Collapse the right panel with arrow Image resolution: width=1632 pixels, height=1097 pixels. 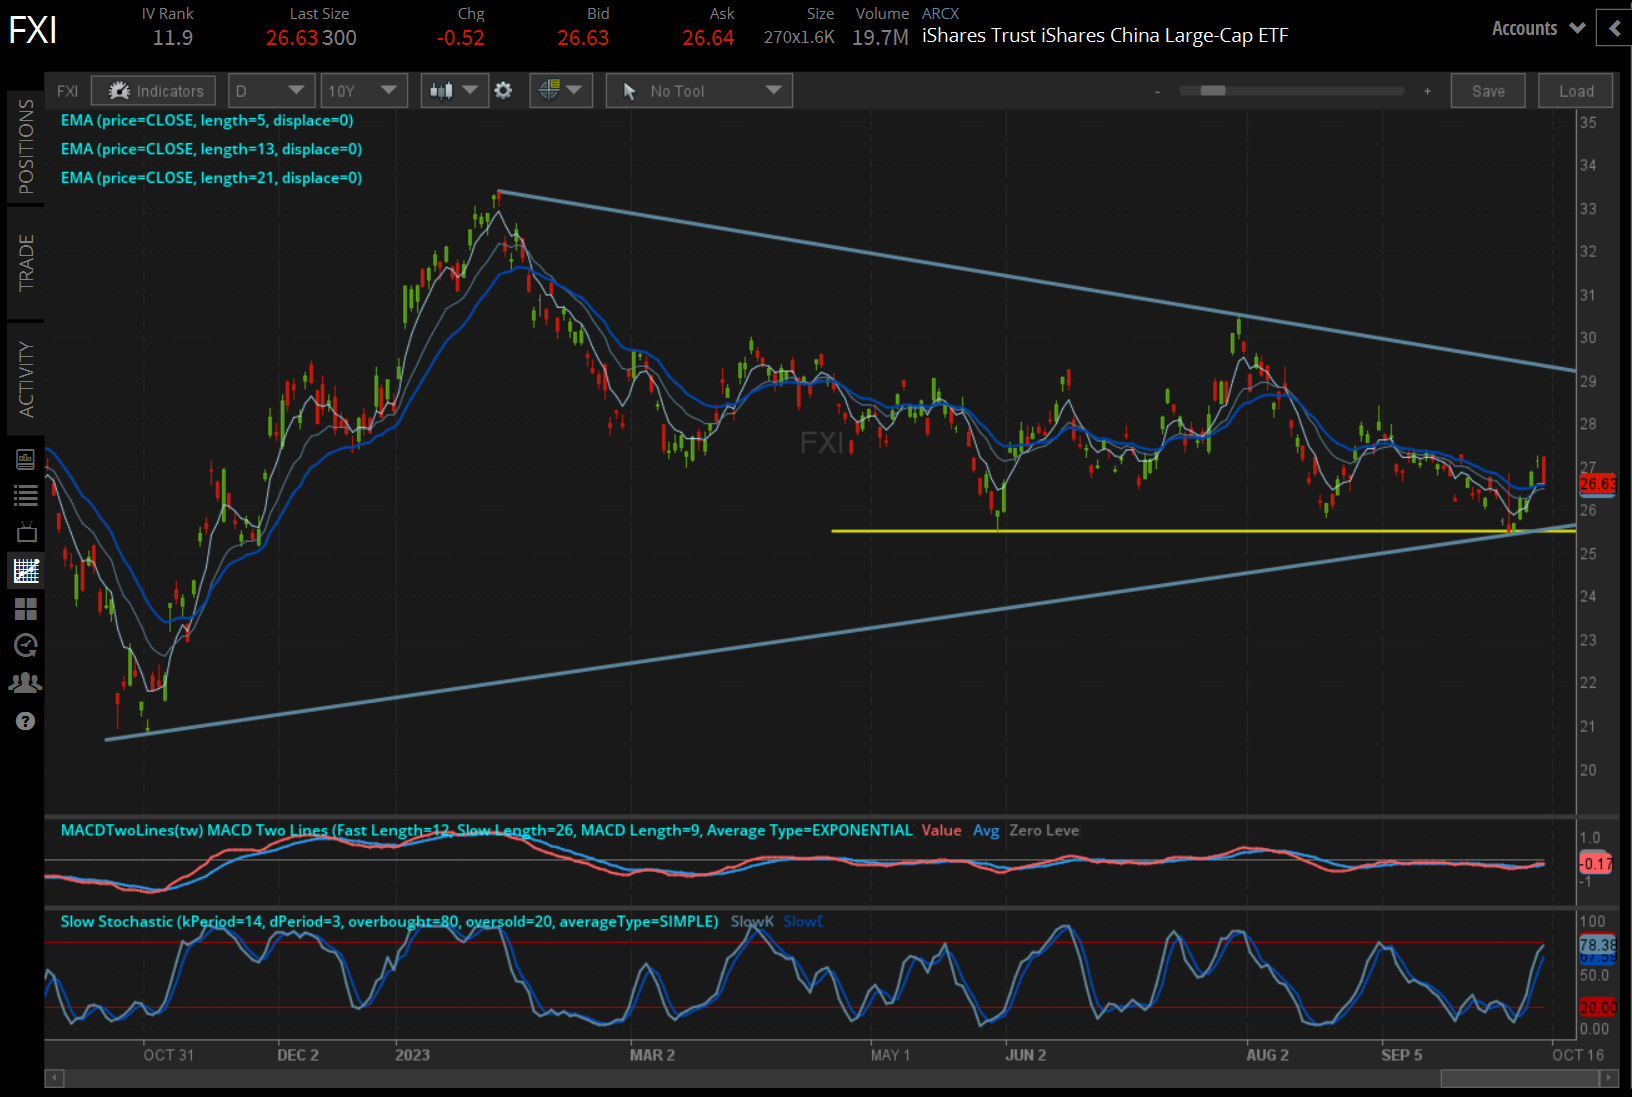coord(1614,28)
